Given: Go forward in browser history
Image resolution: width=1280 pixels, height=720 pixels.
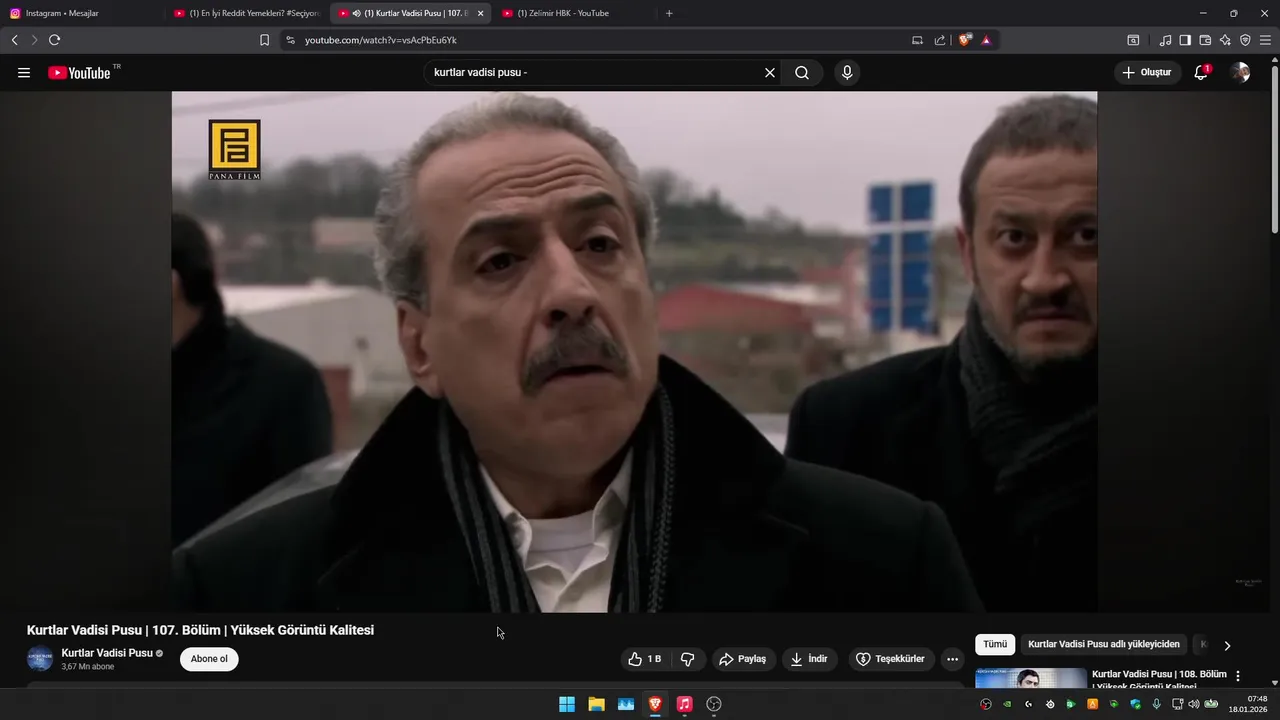Looking at the screenshot, I should [x=34, y=40].
